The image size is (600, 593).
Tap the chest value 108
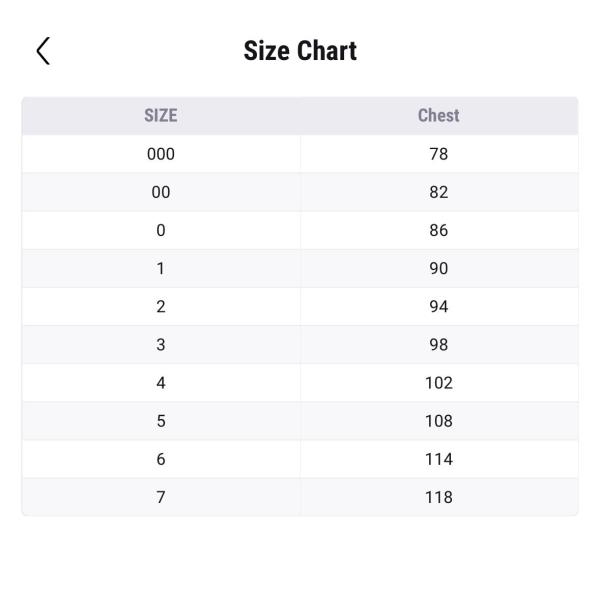(x=438, y=421)
